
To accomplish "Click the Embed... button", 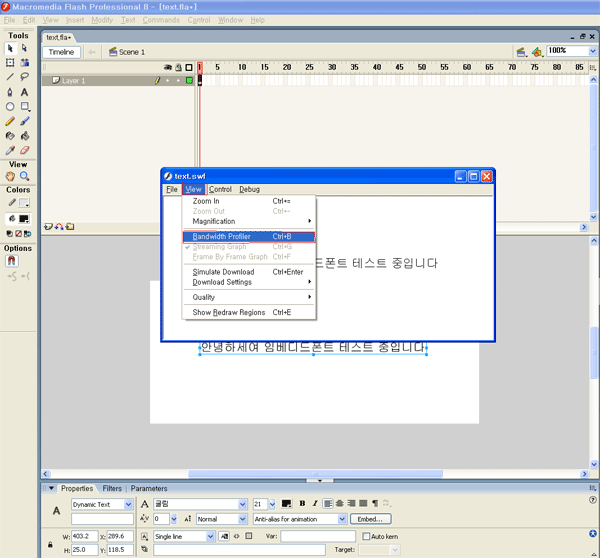I will click(x=370, y=519).
